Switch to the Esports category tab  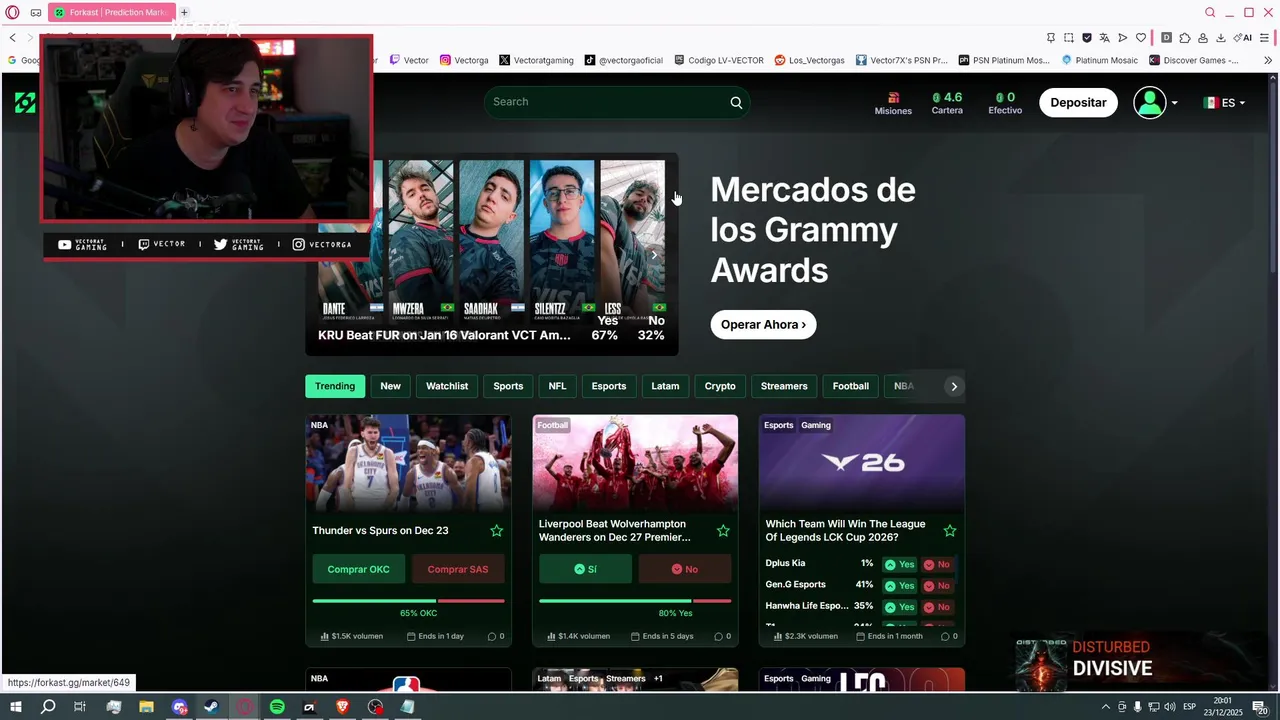(x=608, y=386)
